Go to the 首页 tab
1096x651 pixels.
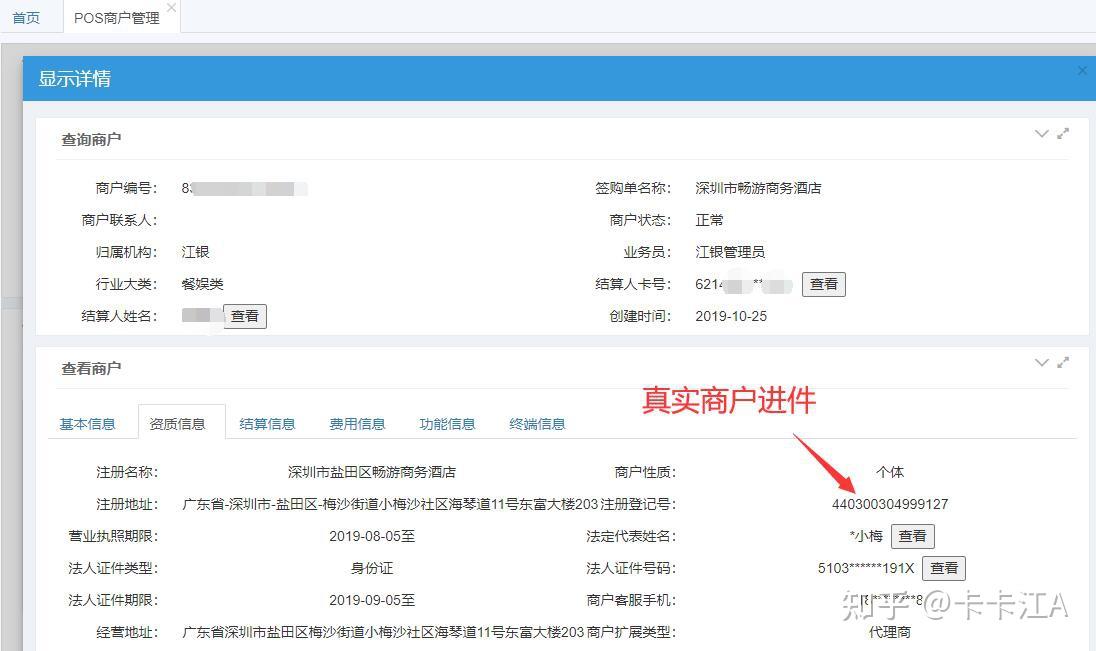(27, 17)
